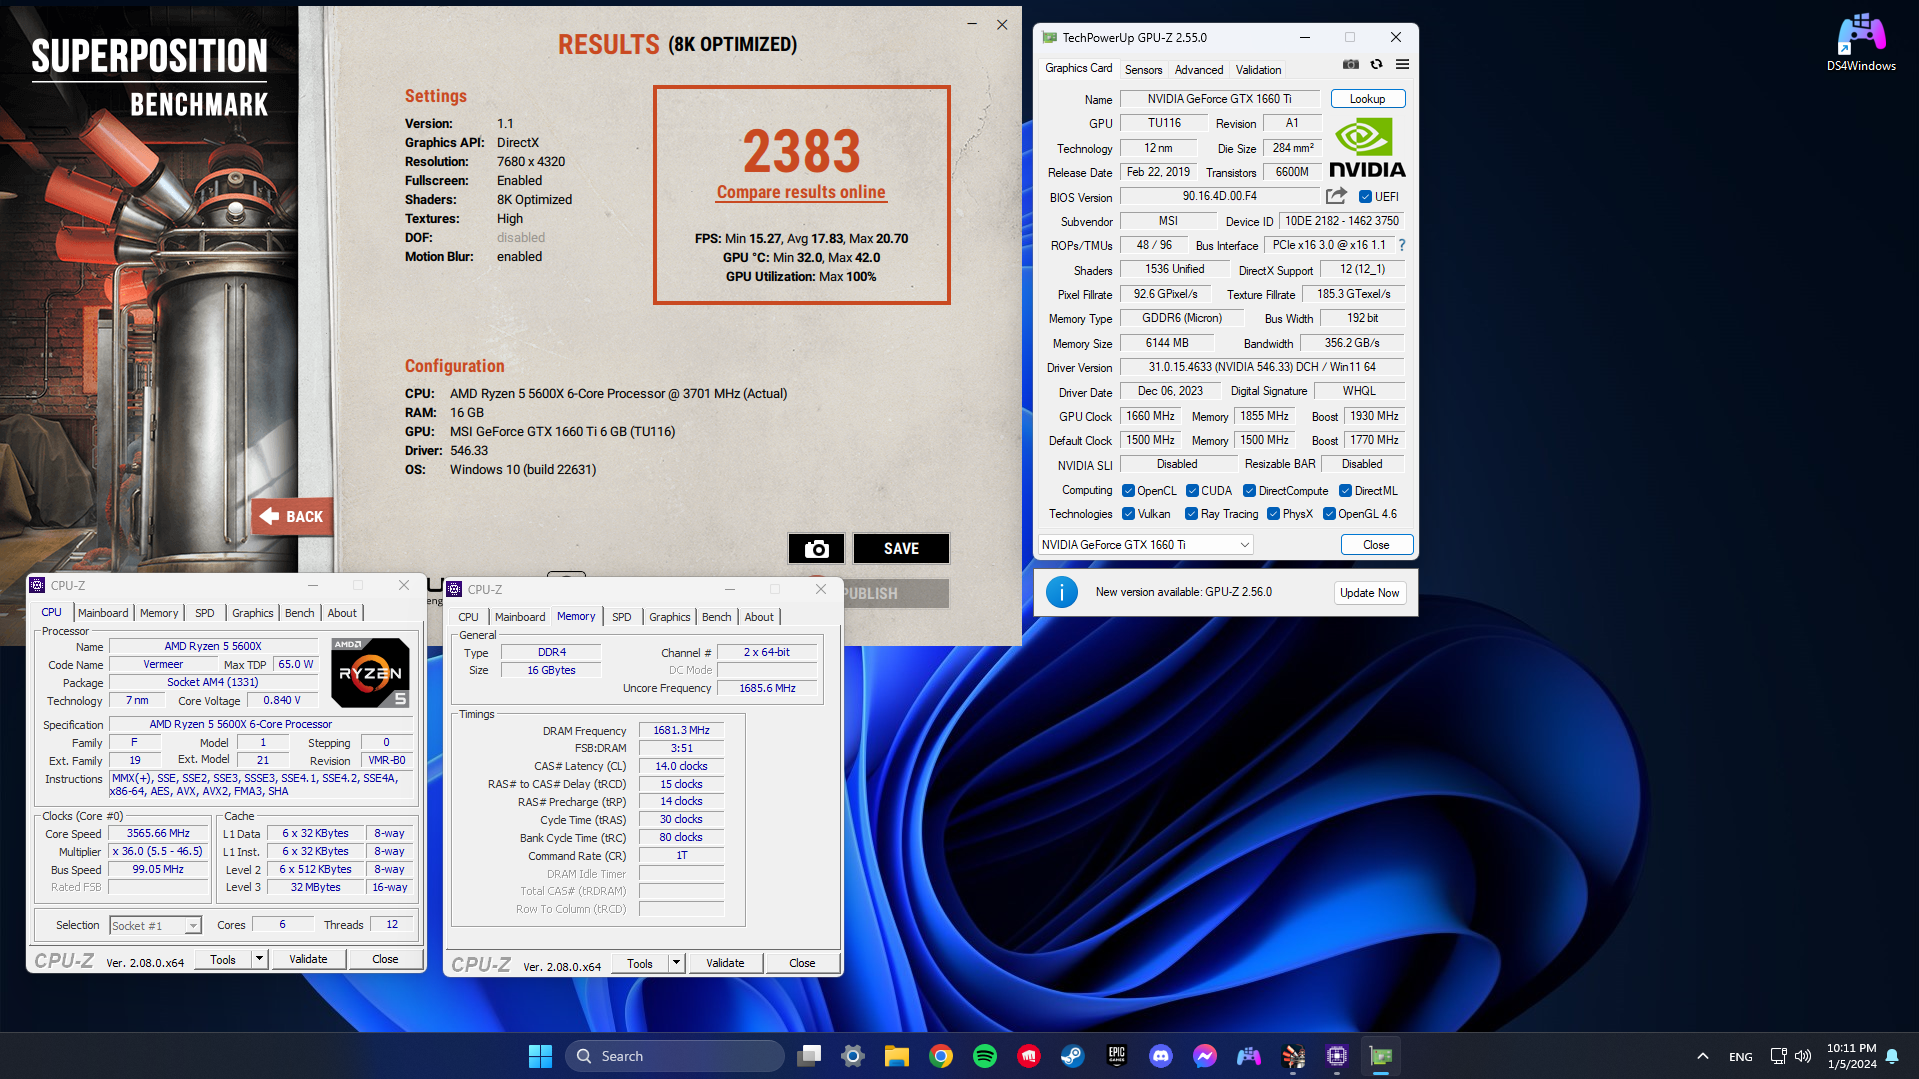Open Discord from taskbar
Screen dimensions: 1919x1079
coord(1161,1056)
